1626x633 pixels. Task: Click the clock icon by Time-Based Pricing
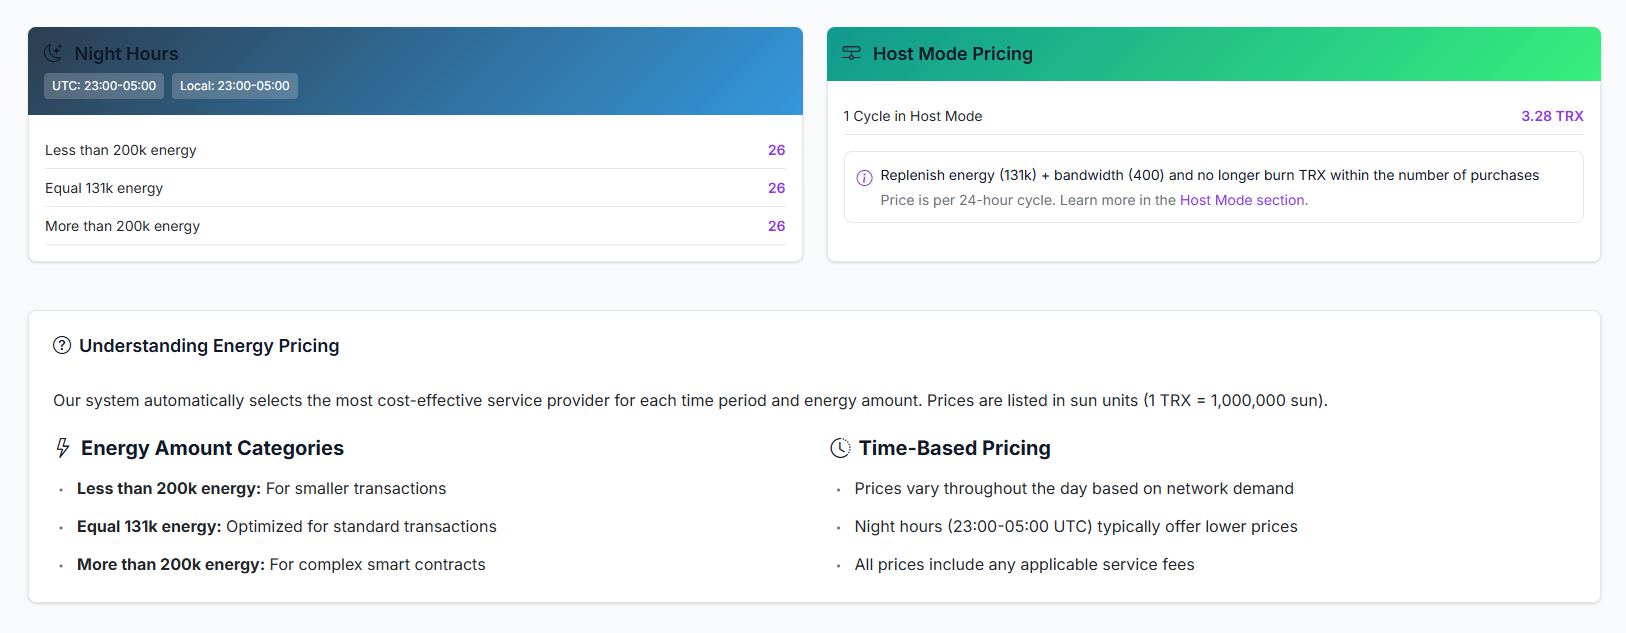(840, 448)
